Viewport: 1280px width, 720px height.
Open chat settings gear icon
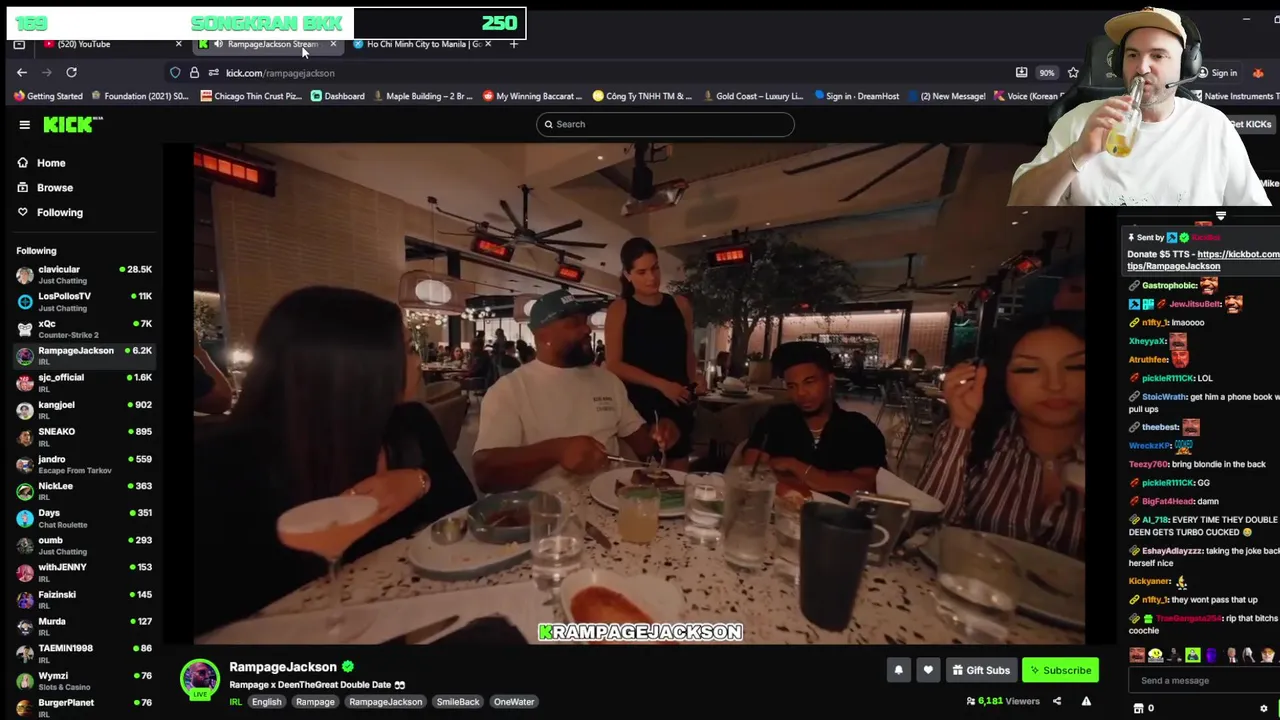tap(1263, 708)
